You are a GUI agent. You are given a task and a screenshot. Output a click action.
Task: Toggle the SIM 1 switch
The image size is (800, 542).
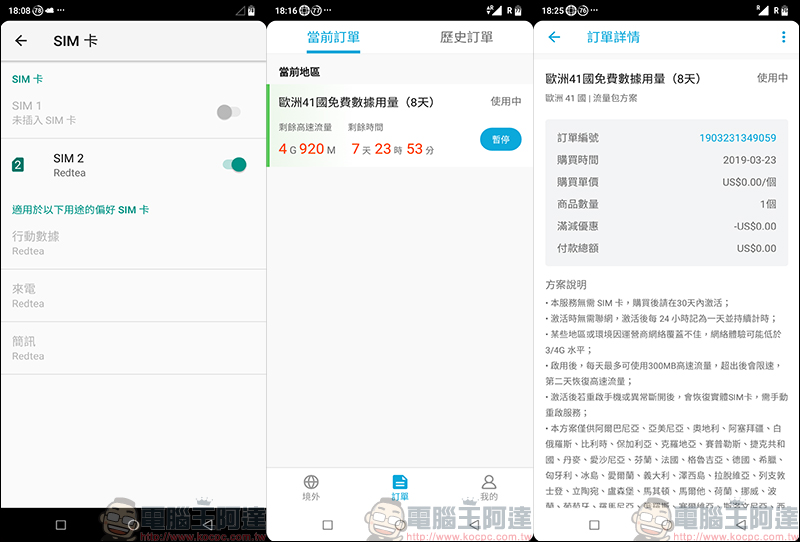pyautogui.click(x=229, y=112)
